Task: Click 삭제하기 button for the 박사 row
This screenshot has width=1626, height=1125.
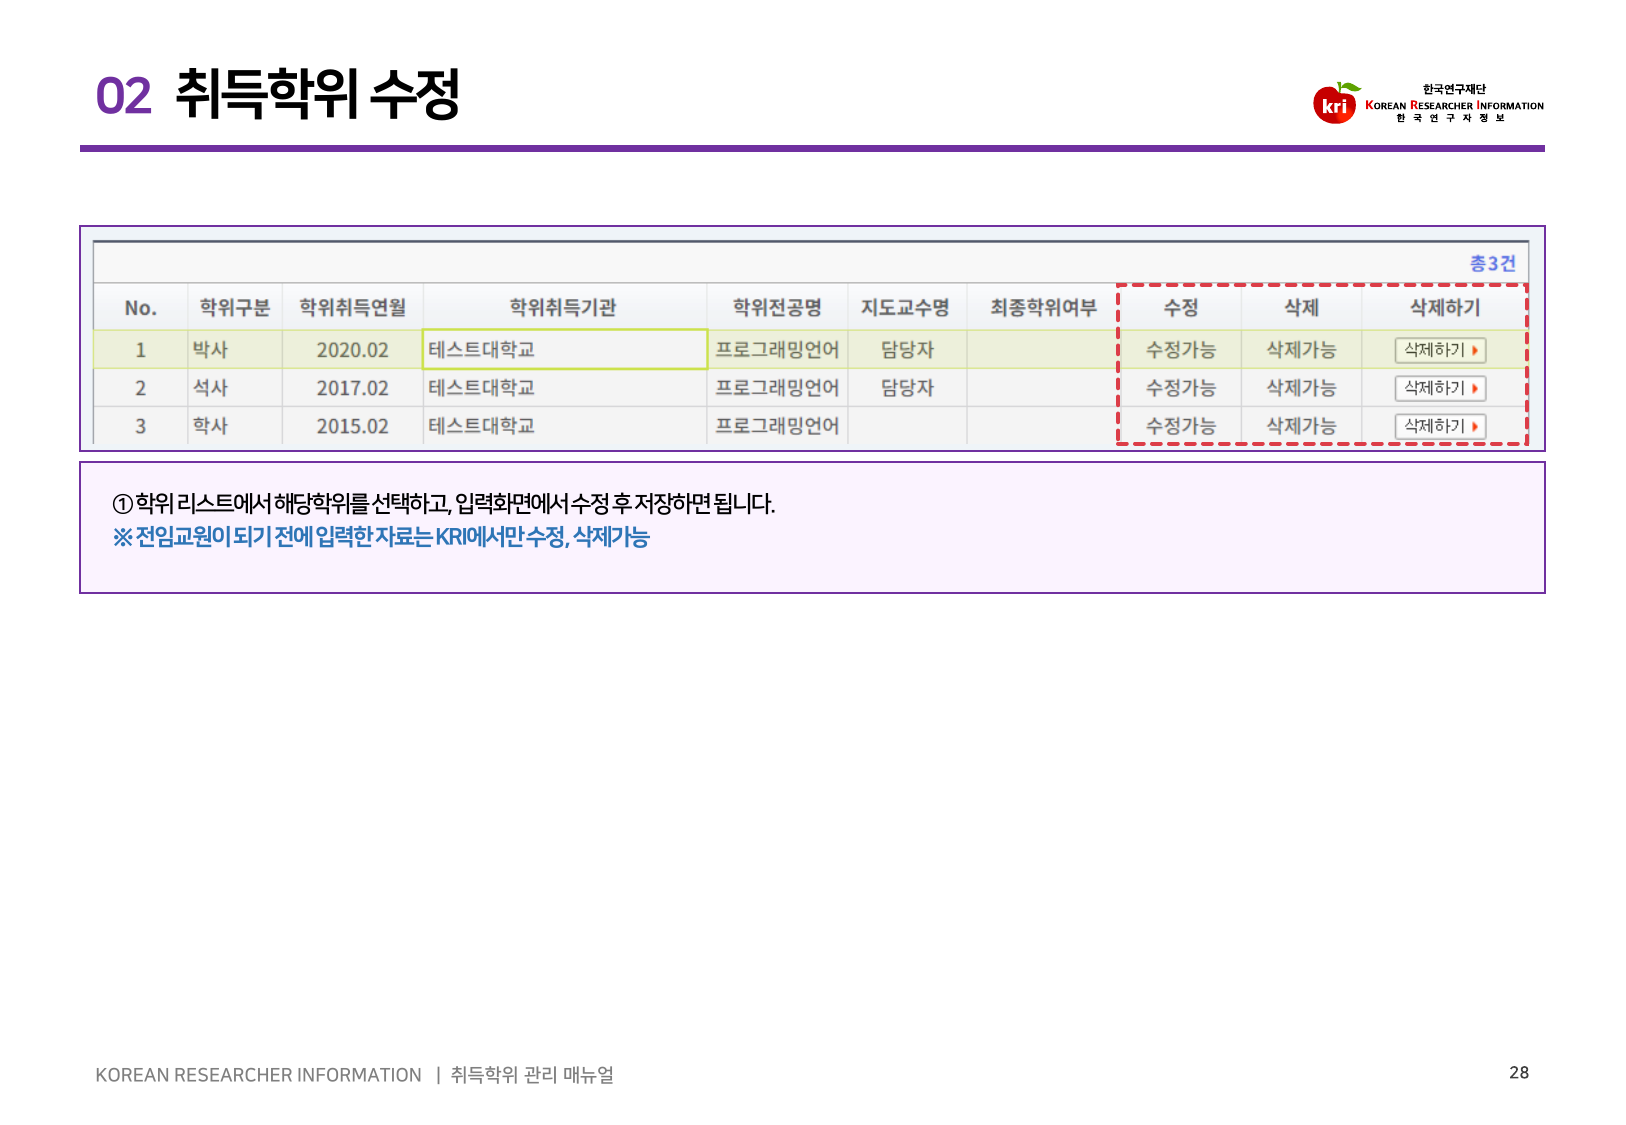Action: coord(1440,350)
